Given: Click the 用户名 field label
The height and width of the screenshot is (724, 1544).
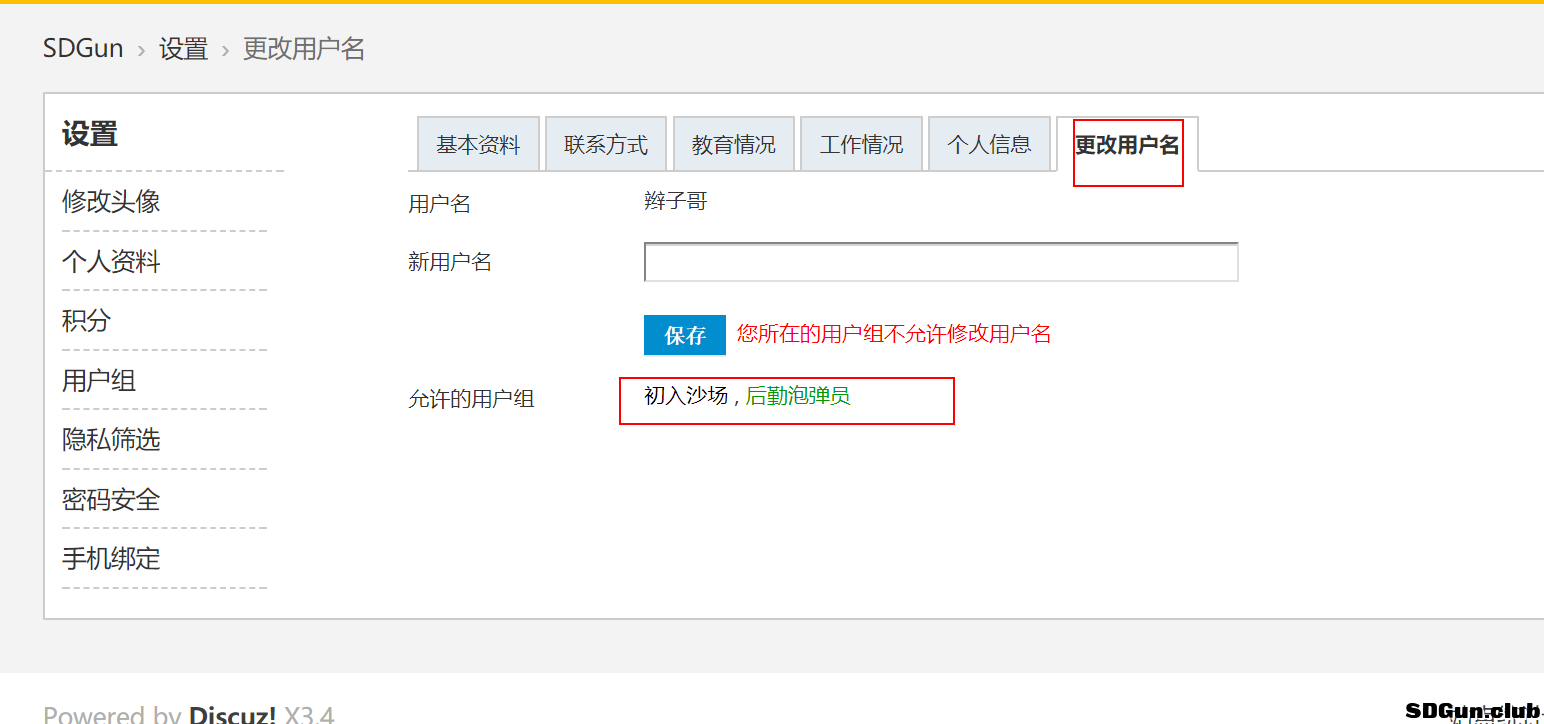Looking at the screenshot, I should coord(439,204).
